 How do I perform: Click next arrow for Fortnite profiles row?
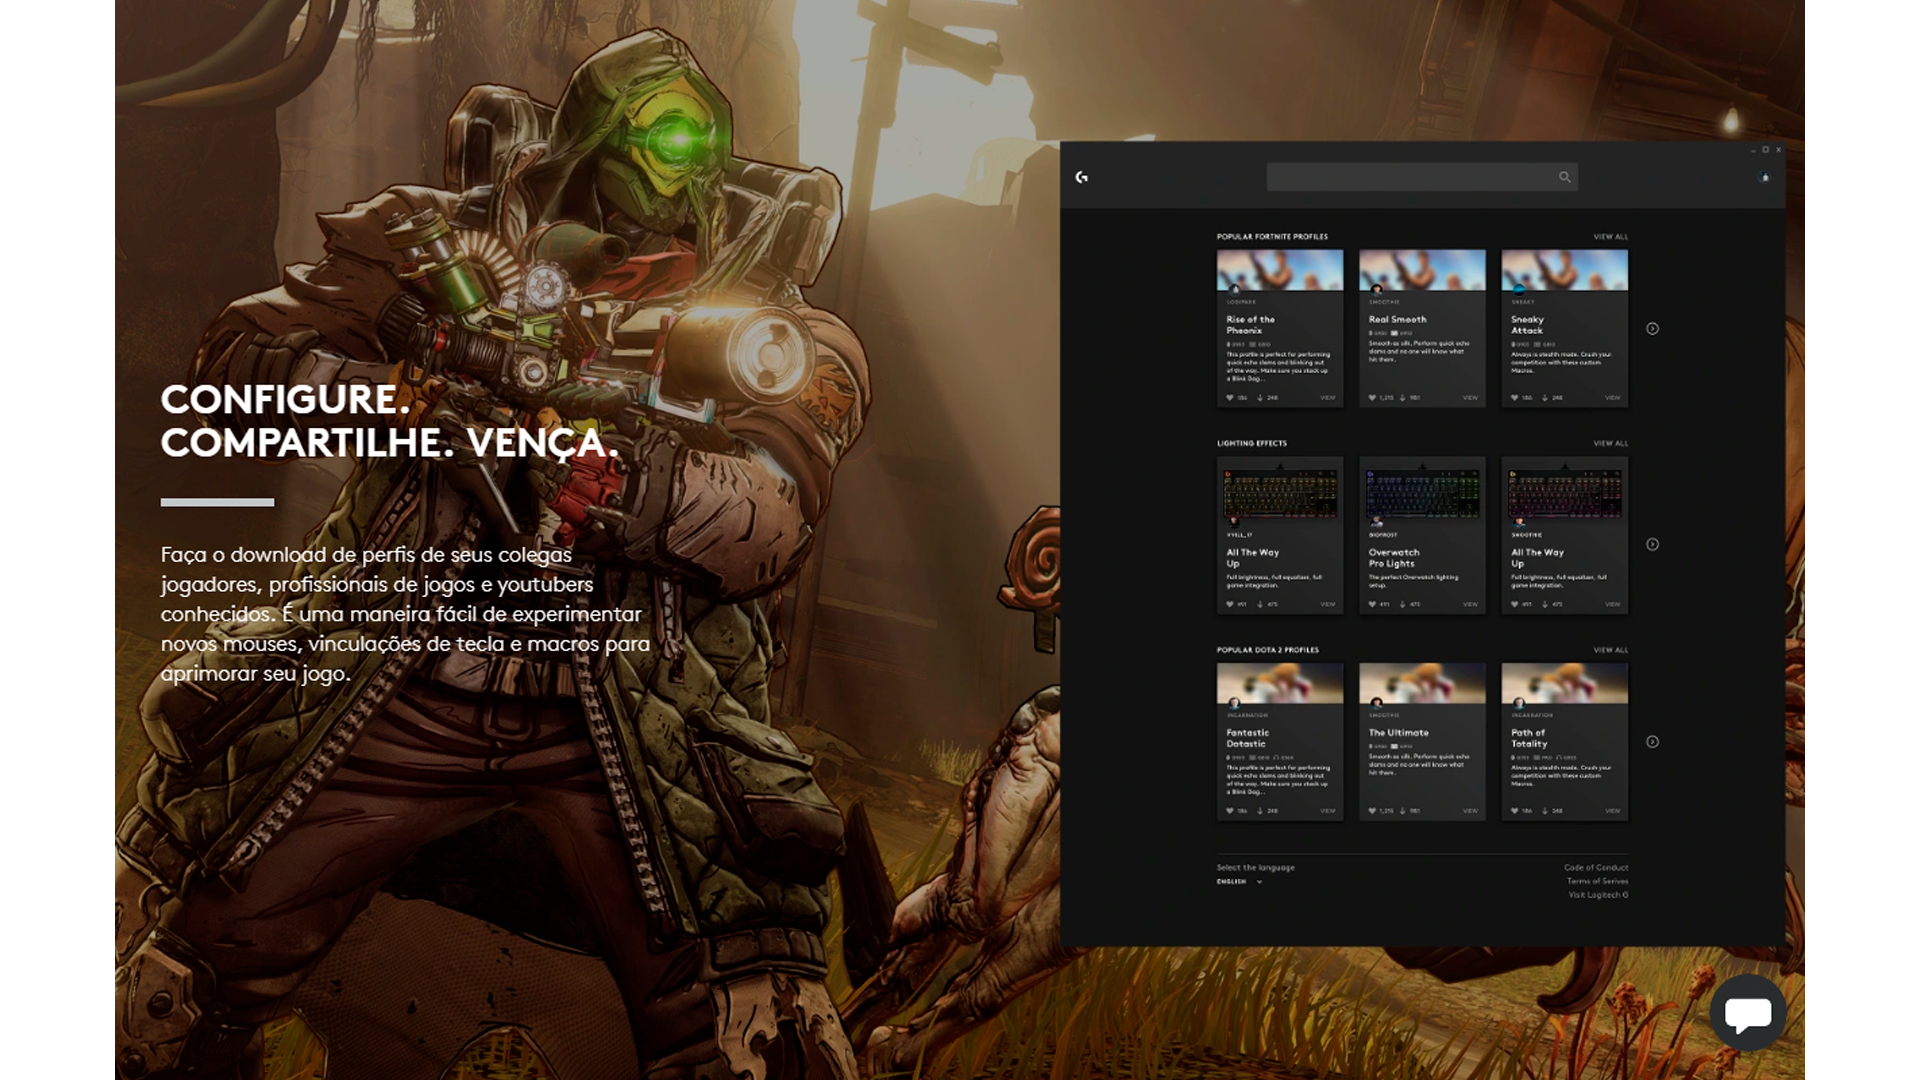tap(1653, 329)
